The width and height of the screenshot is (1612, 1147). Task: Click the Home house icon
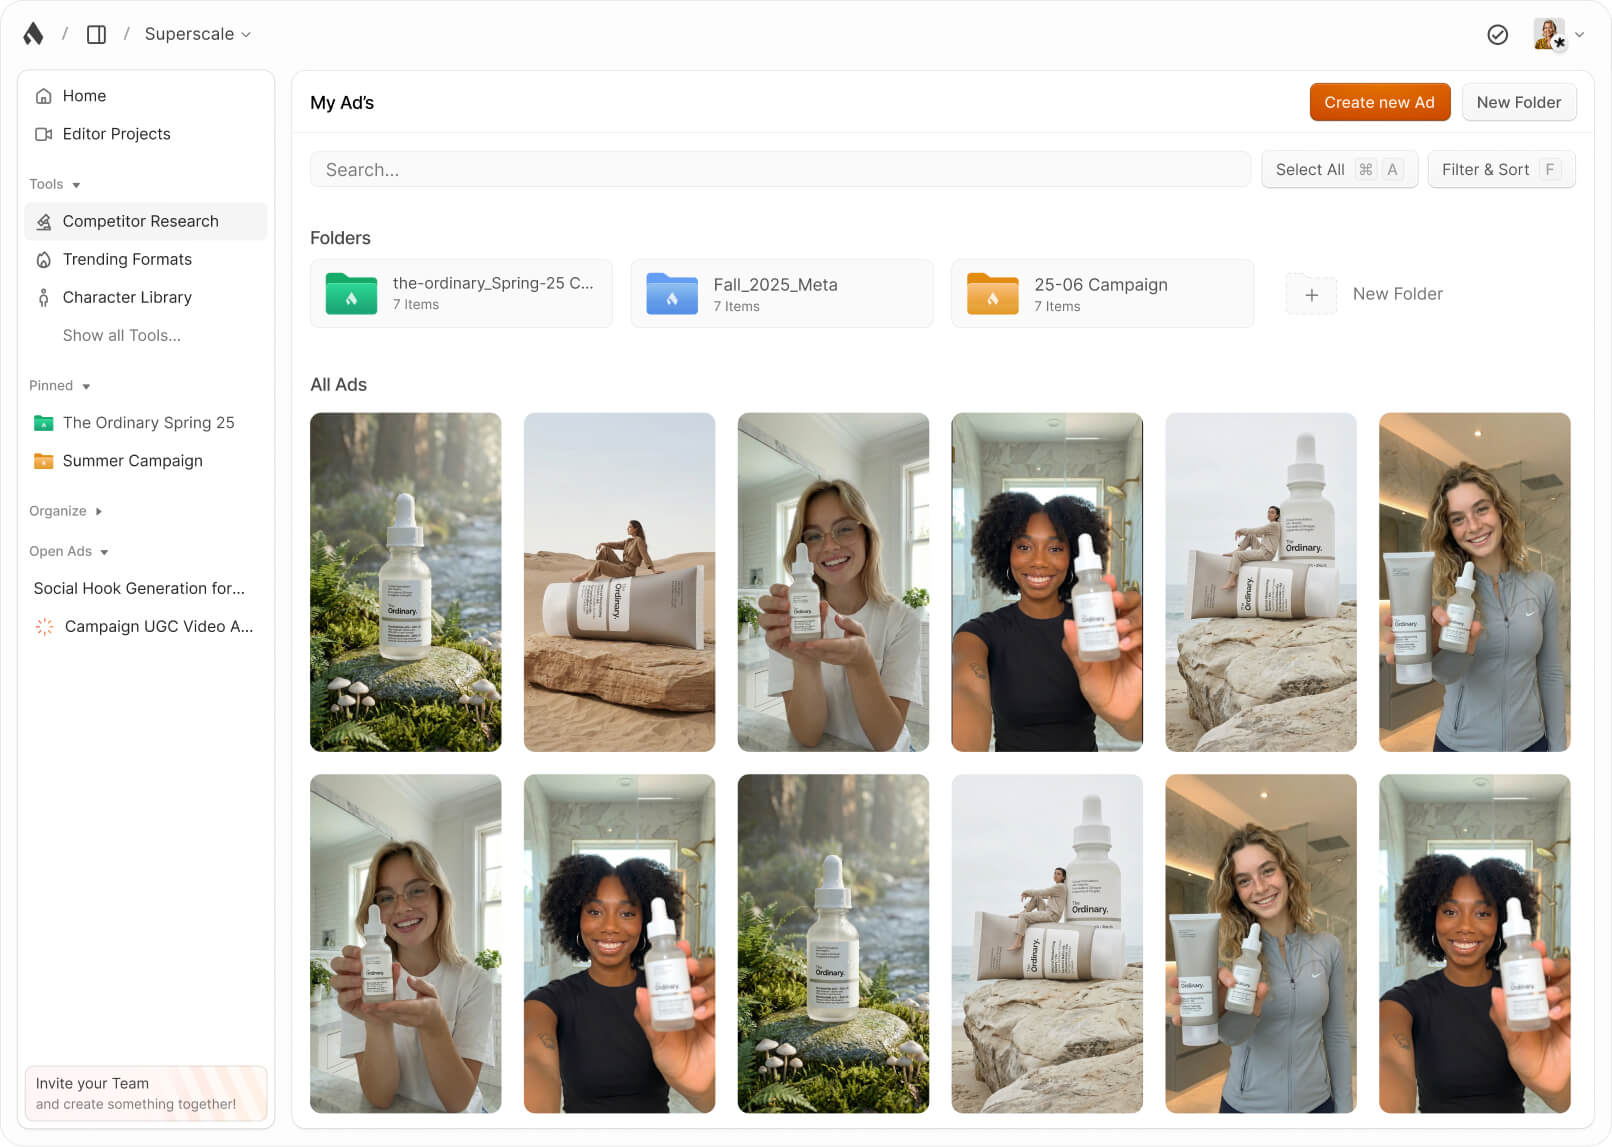point(43,96)
